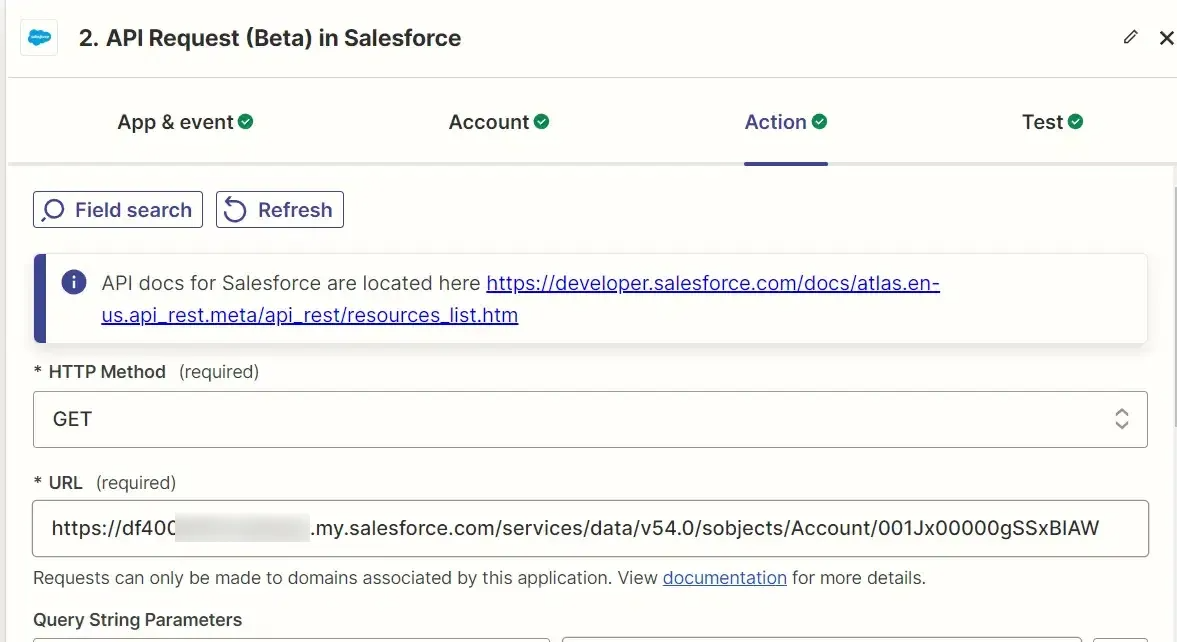Viewport: 1177px width, 642px height.
Task: Click the Refresh button
Action: [x=280, y=209]
